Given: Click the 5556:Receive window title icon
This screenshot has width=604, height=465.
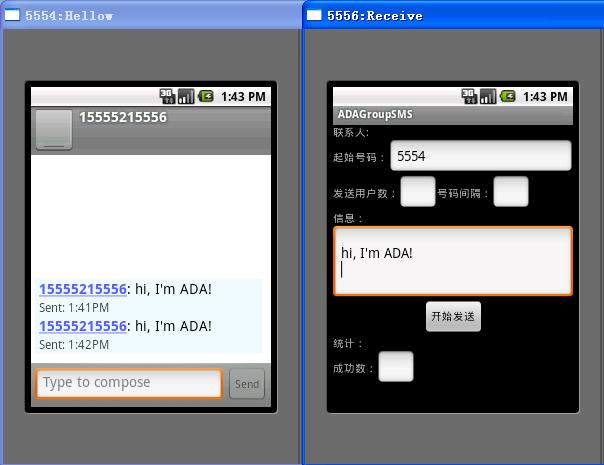Looking at the screenshot, I should (x=314, y=15).
